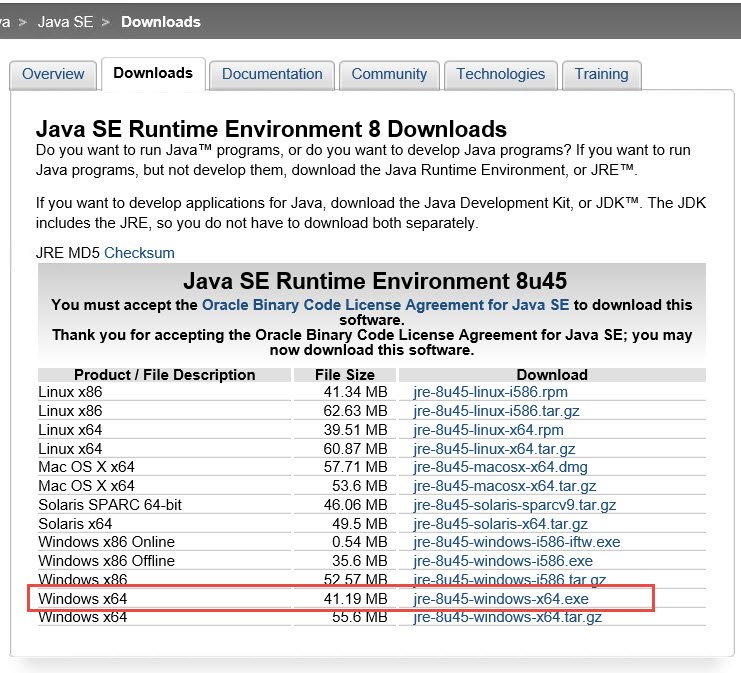Image resolution: width=741 pixels, height=673 pixels.
Task: Download jre-8u45-windows-i586.exe offline installer
Action: (503, 561)
